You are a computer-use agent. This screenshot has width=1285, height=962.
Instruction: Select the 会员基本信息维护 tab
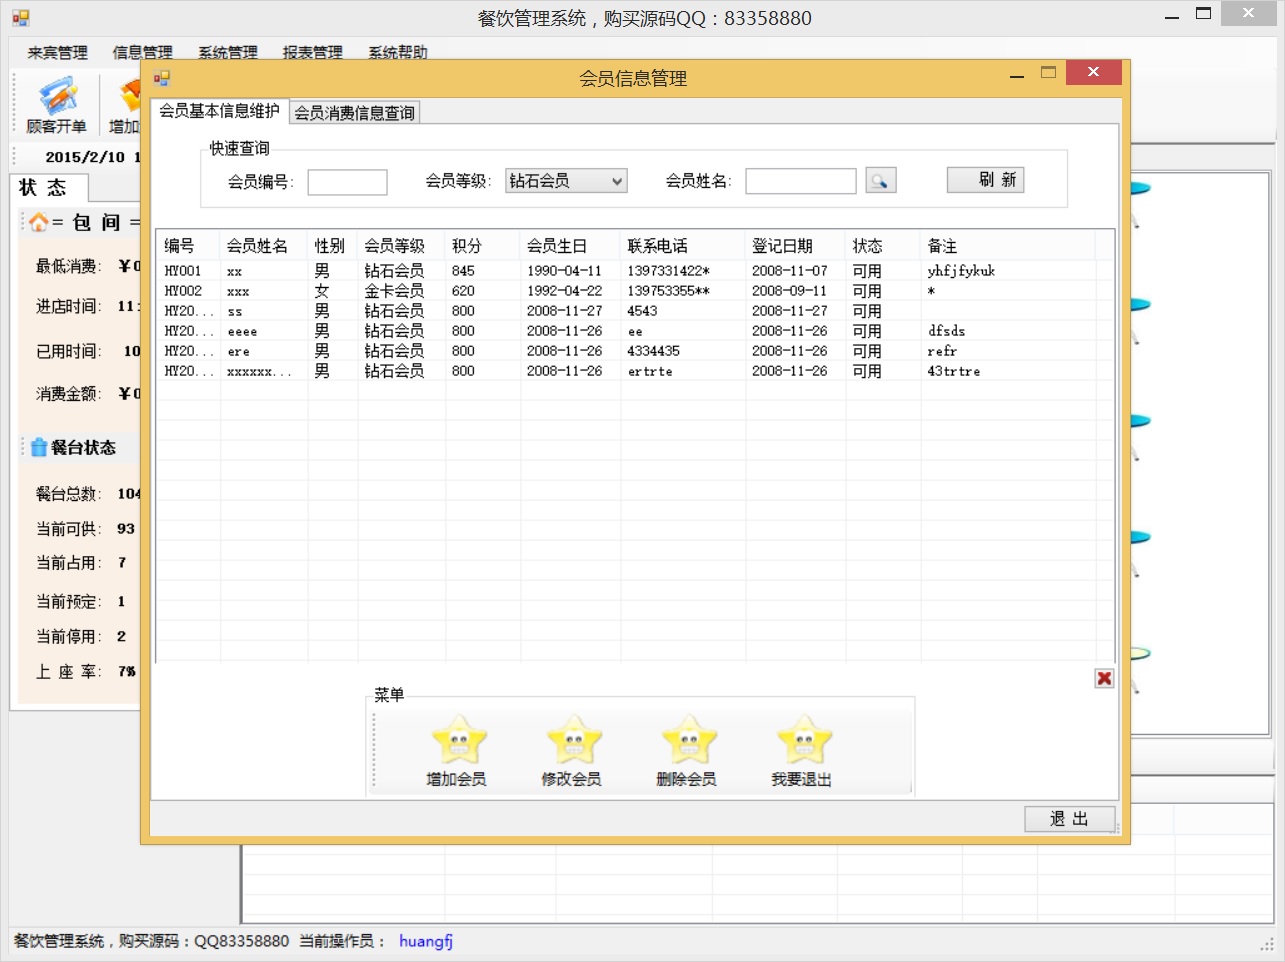pyautogui.click(x=219, y=111)
